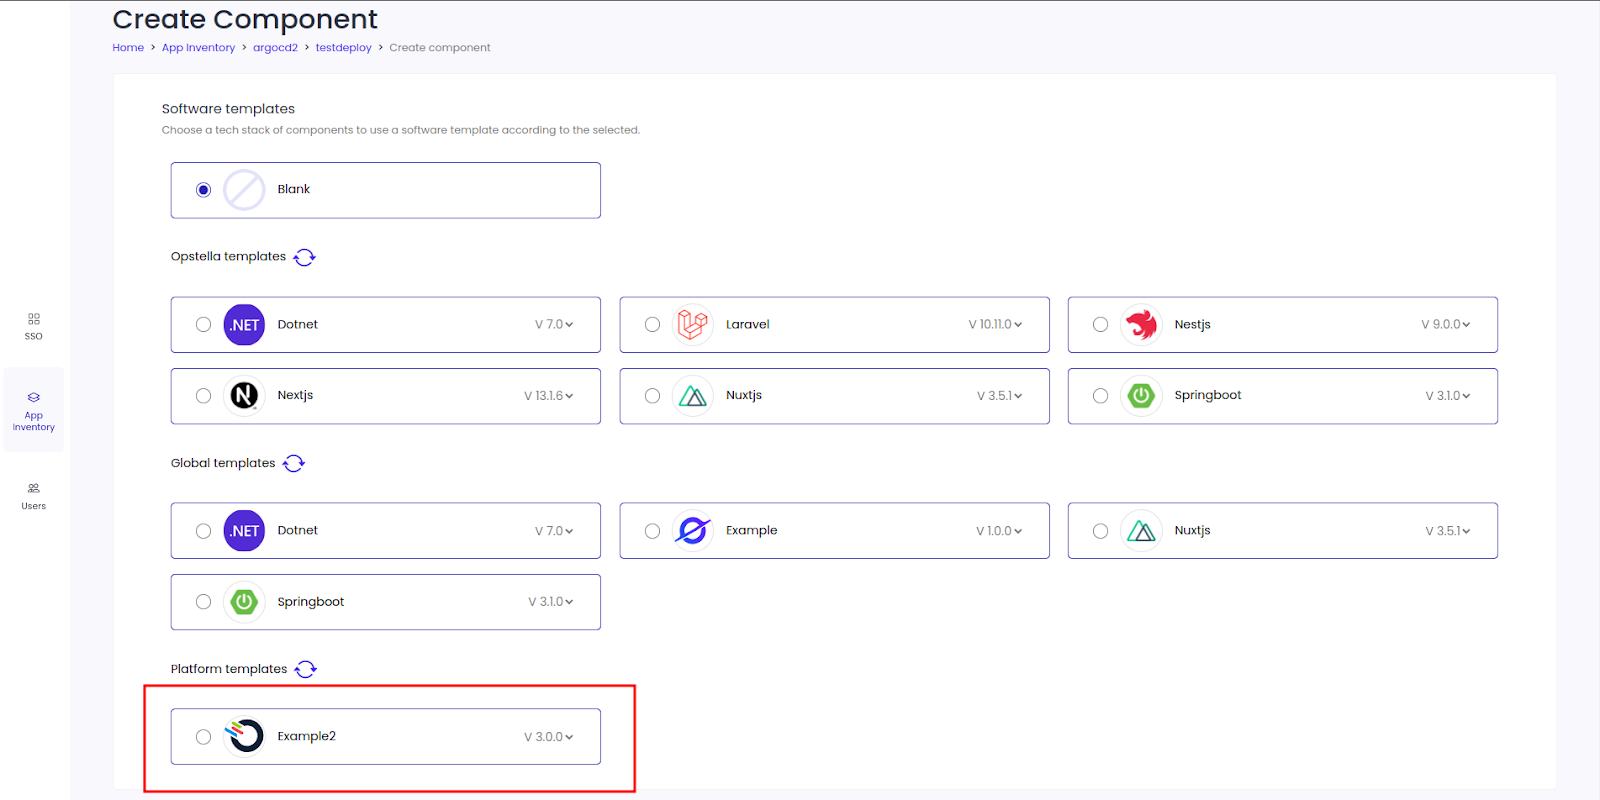Open testdeploy breadcrumb link
The image size is (1600, 800).
[343, 48]
